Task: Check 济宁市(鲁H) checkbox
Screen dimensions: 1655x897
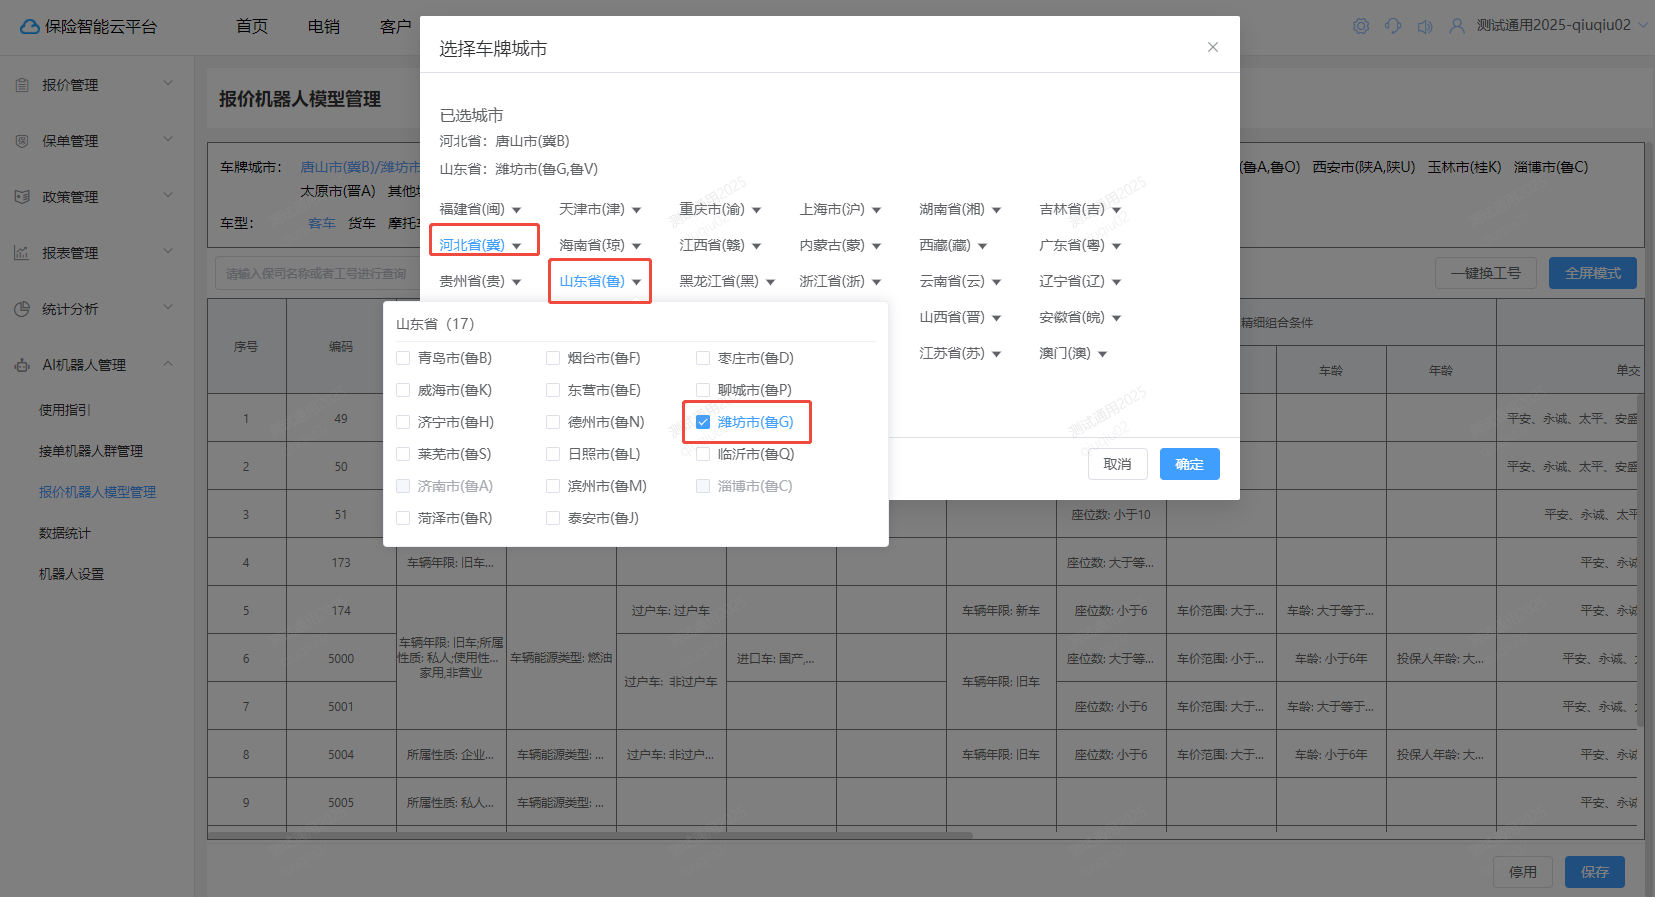Action: pos(403,422)
